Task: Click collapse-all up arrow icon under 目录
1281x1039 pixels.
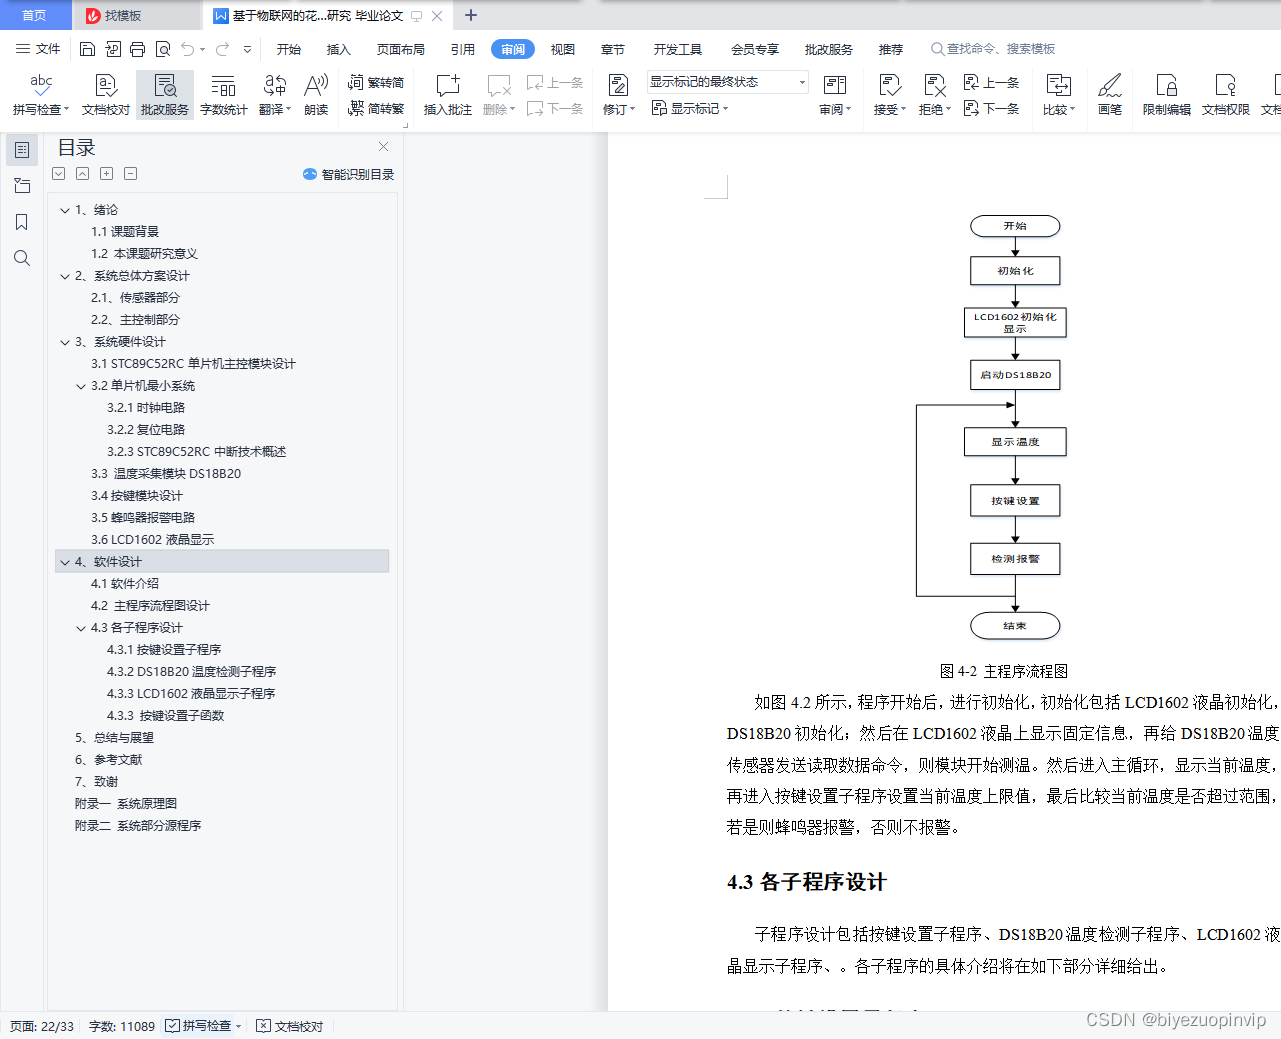Action: (82, 174)
